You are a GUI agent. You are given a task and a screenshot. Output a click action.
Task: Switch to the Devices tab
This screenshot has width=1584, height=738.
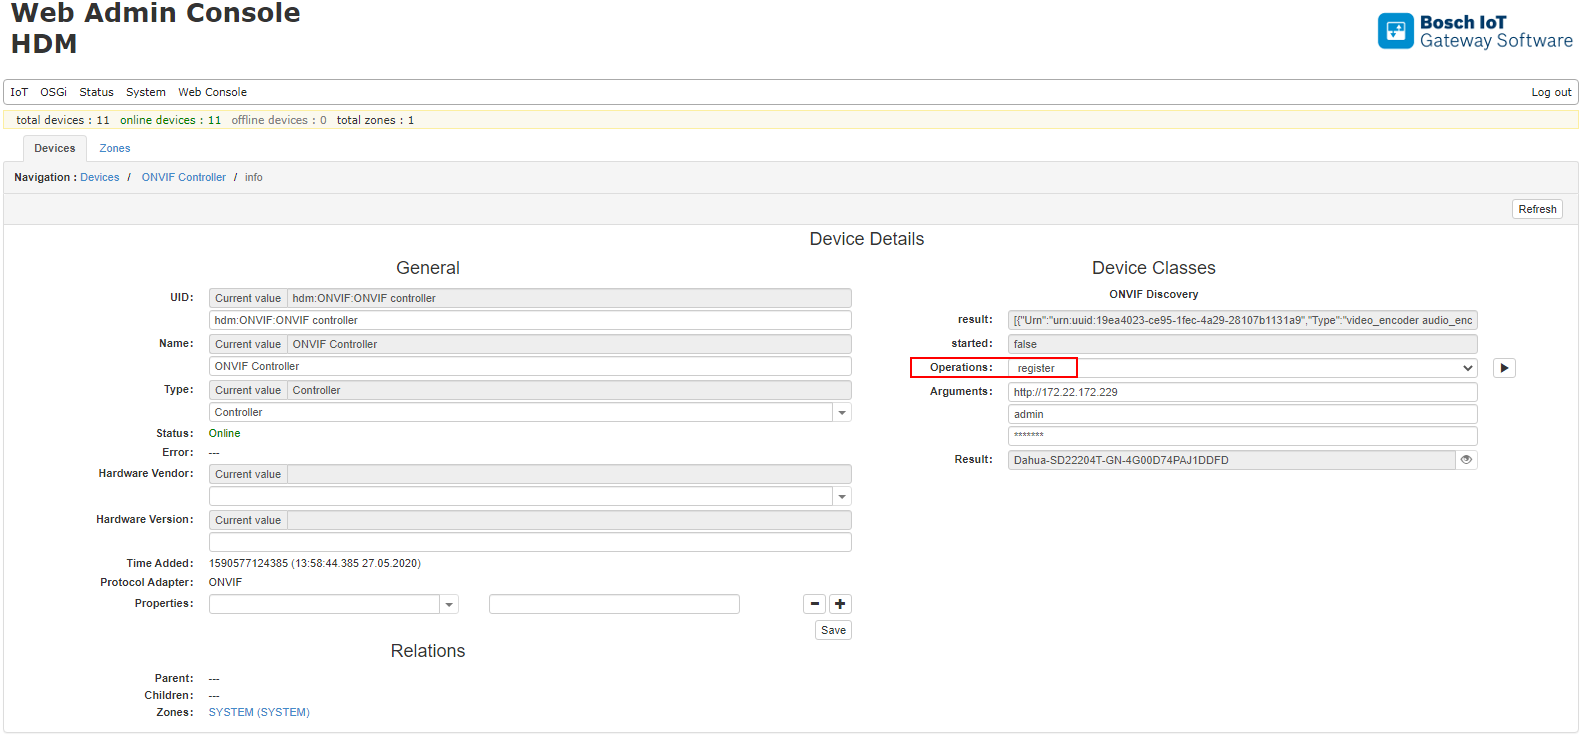click(x=55, y=148)
